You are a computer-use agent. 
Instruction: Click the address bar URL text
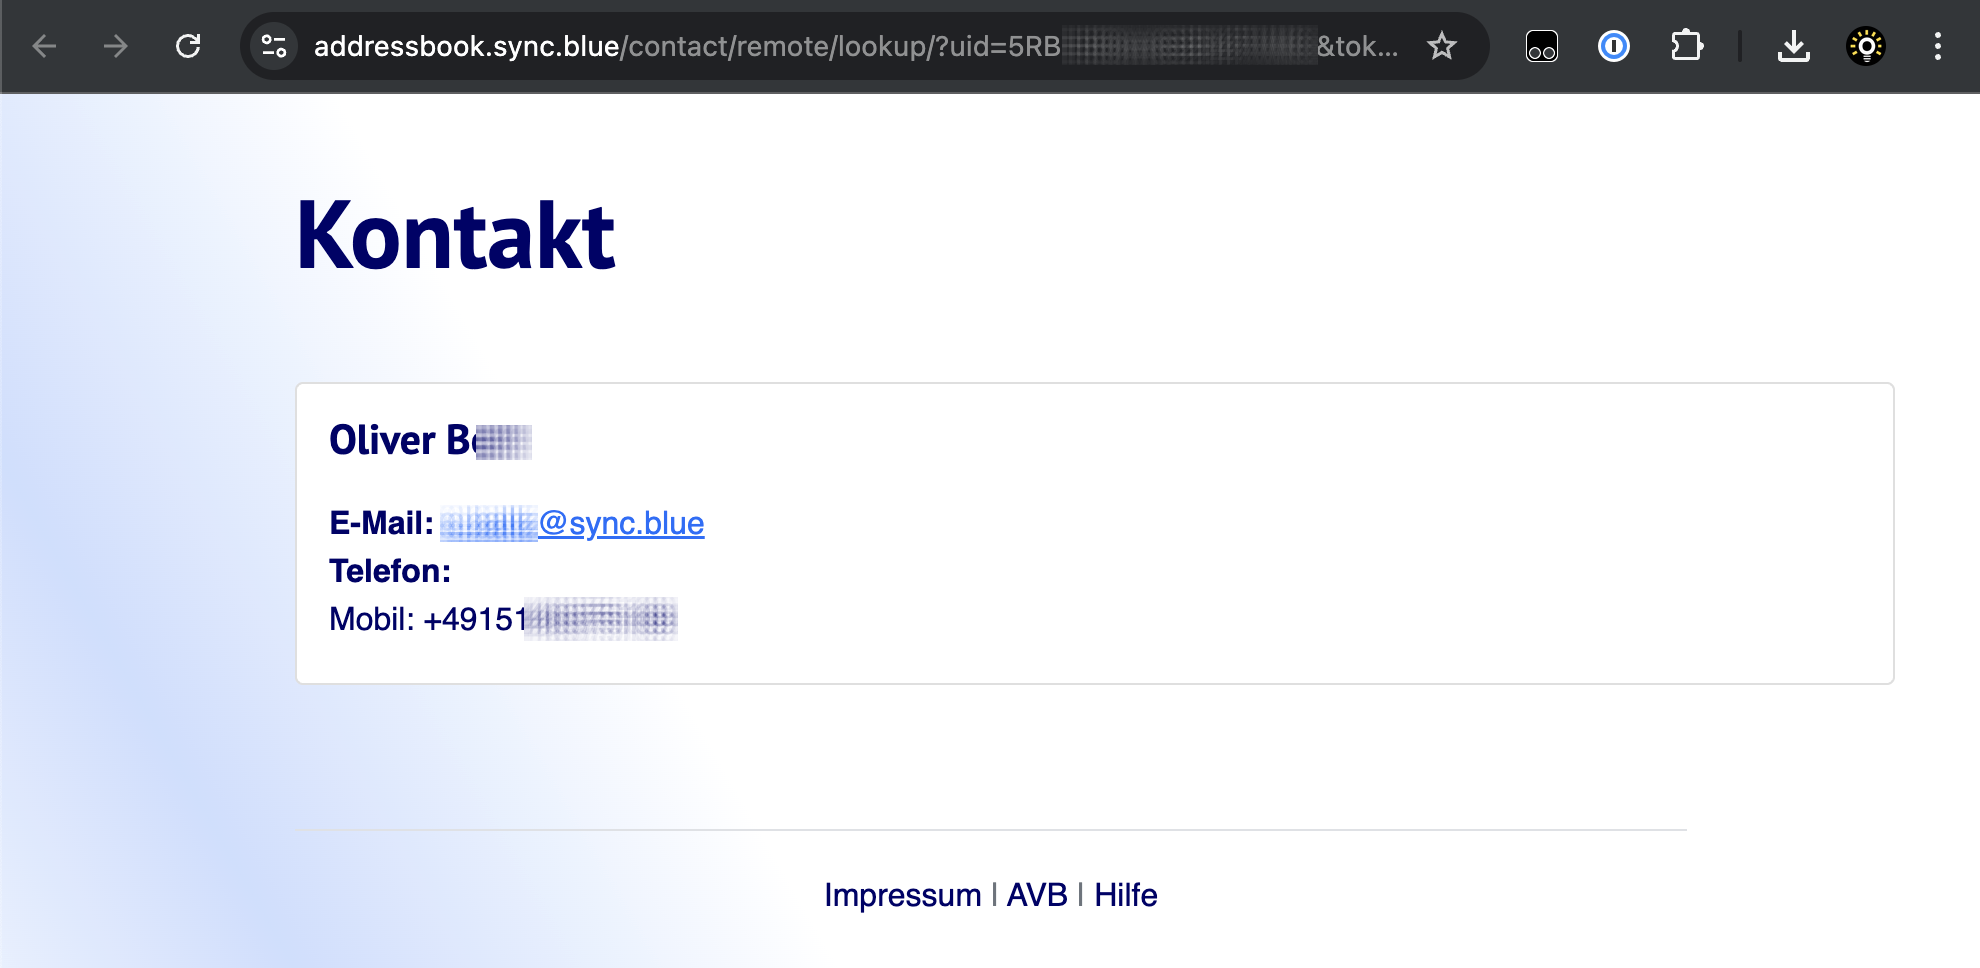point(856,46)
